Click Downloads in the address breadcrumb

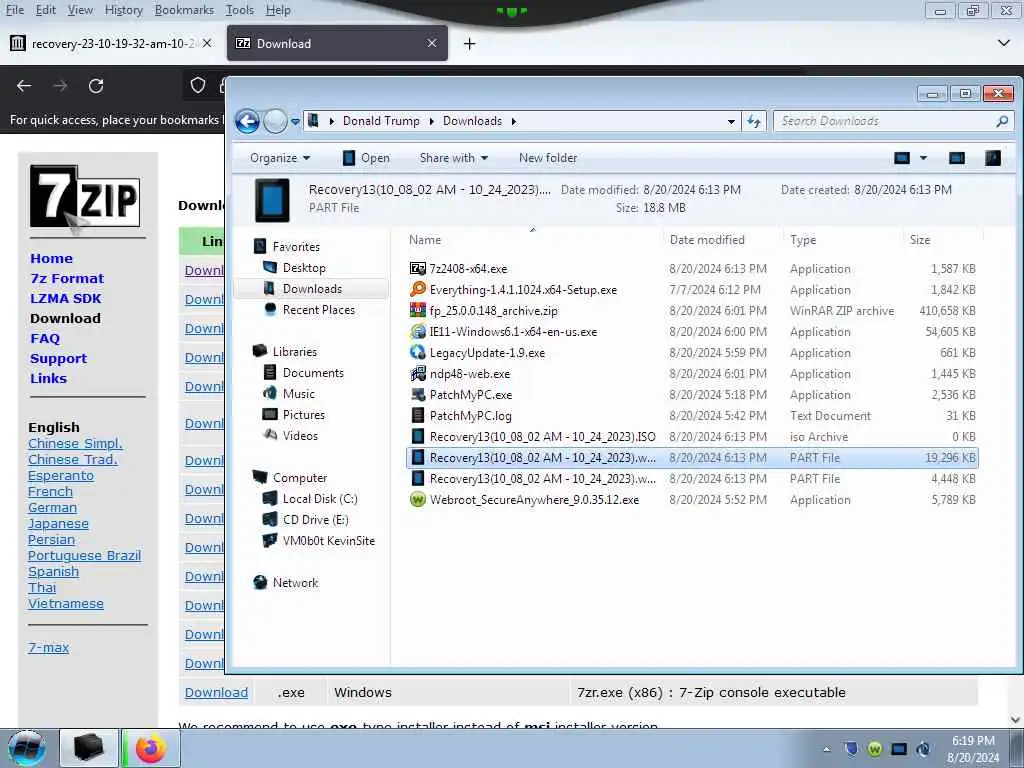472,121
